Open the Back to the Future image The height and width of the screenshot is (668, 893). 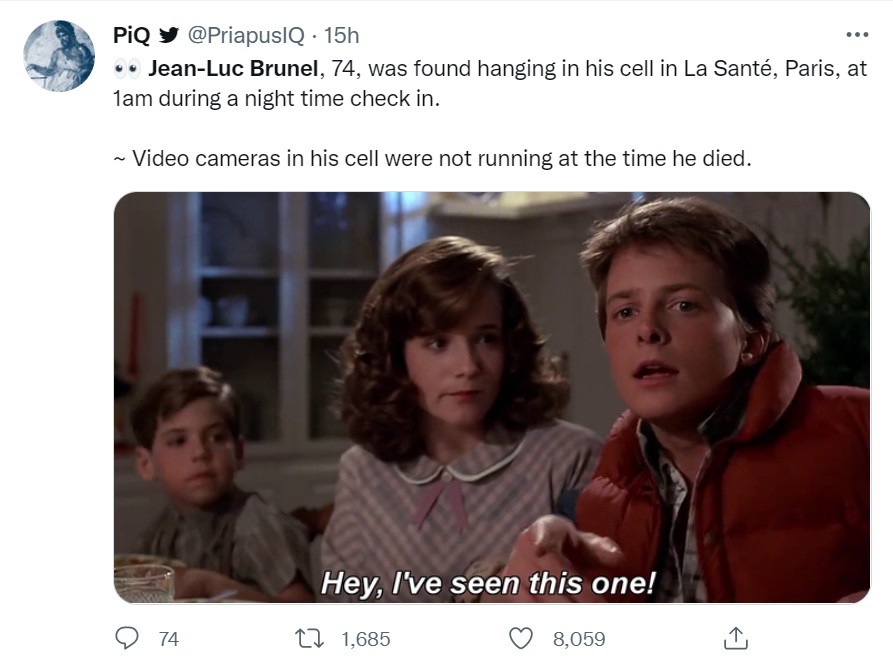pos(492,397)
